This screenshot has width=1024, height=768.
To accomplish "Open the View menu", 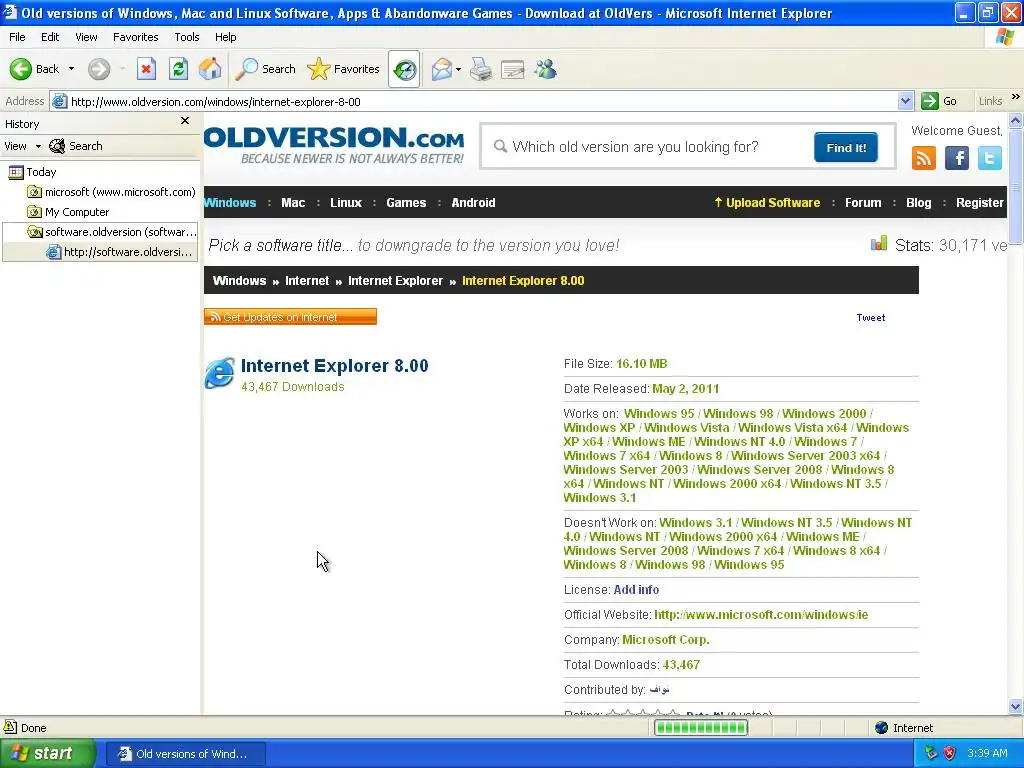I will [x=86, y=37].
